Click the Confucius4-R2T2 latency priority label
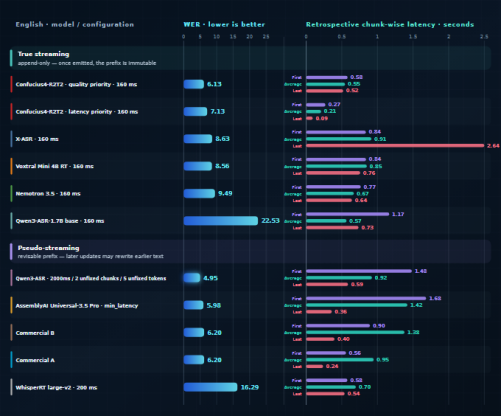The width and height of the screenshot is (501, 416). click(x=77, y=112)
